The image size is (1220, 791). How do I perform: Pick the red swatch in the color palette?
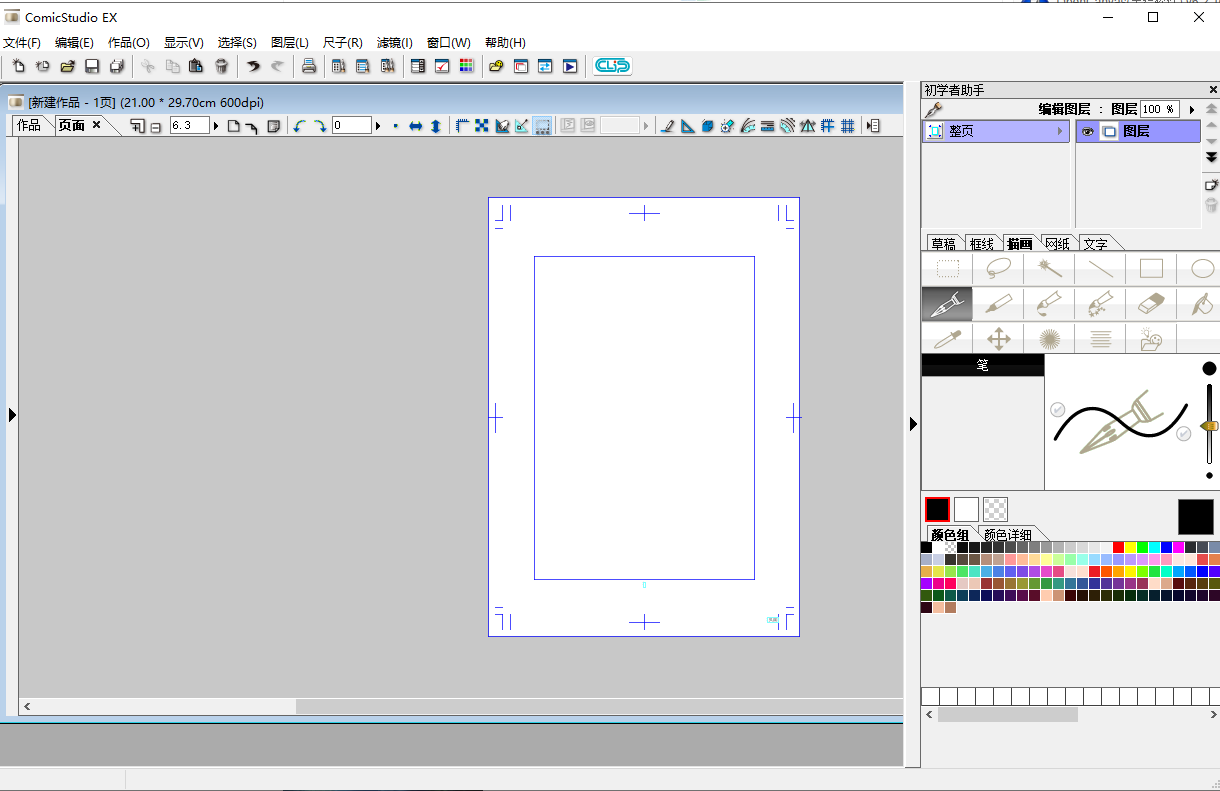tap(1119, 547)
